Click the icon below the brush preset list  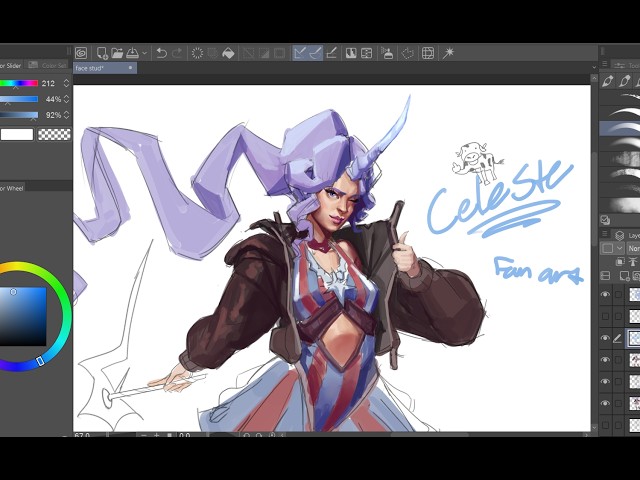click(x=605, y=220)
